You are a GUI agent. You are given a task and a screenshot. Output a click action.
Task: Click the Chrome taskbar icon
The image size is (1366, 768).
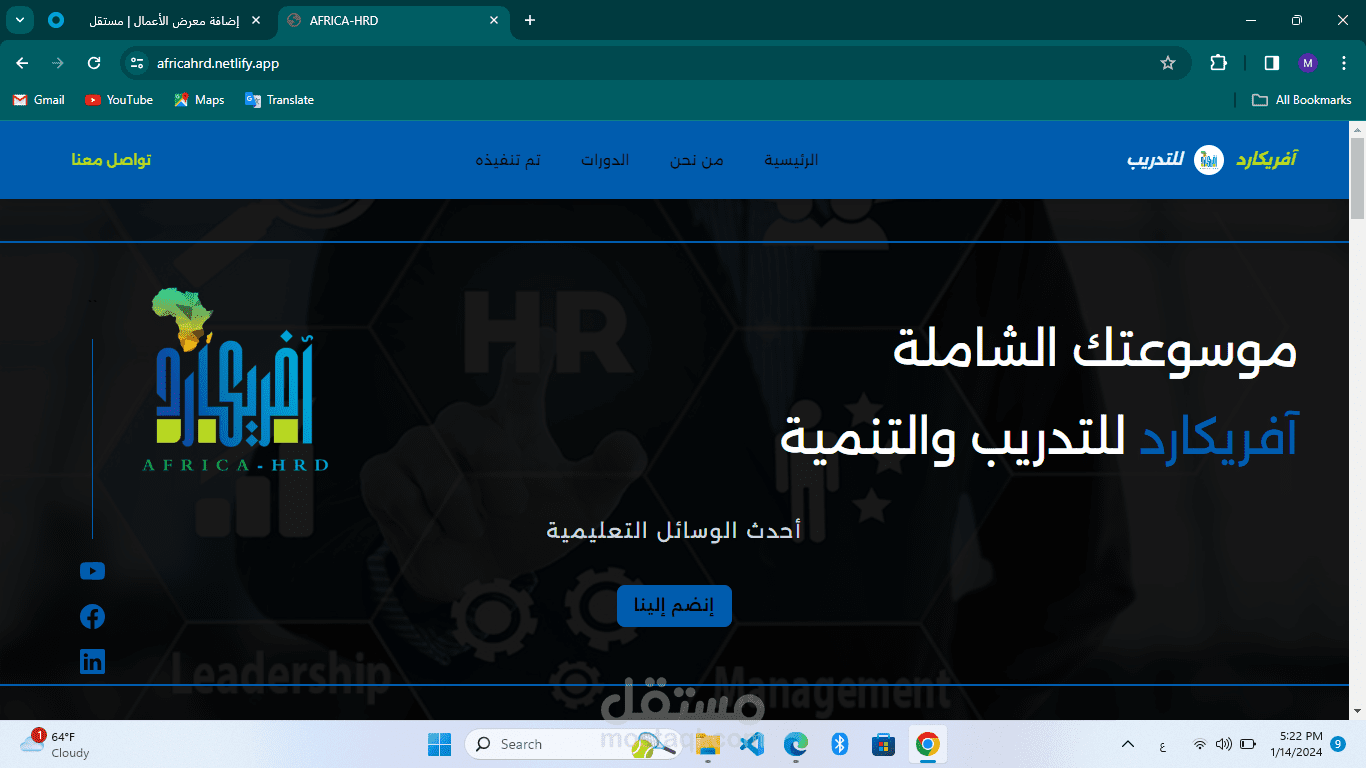click(x=928, y=744)
